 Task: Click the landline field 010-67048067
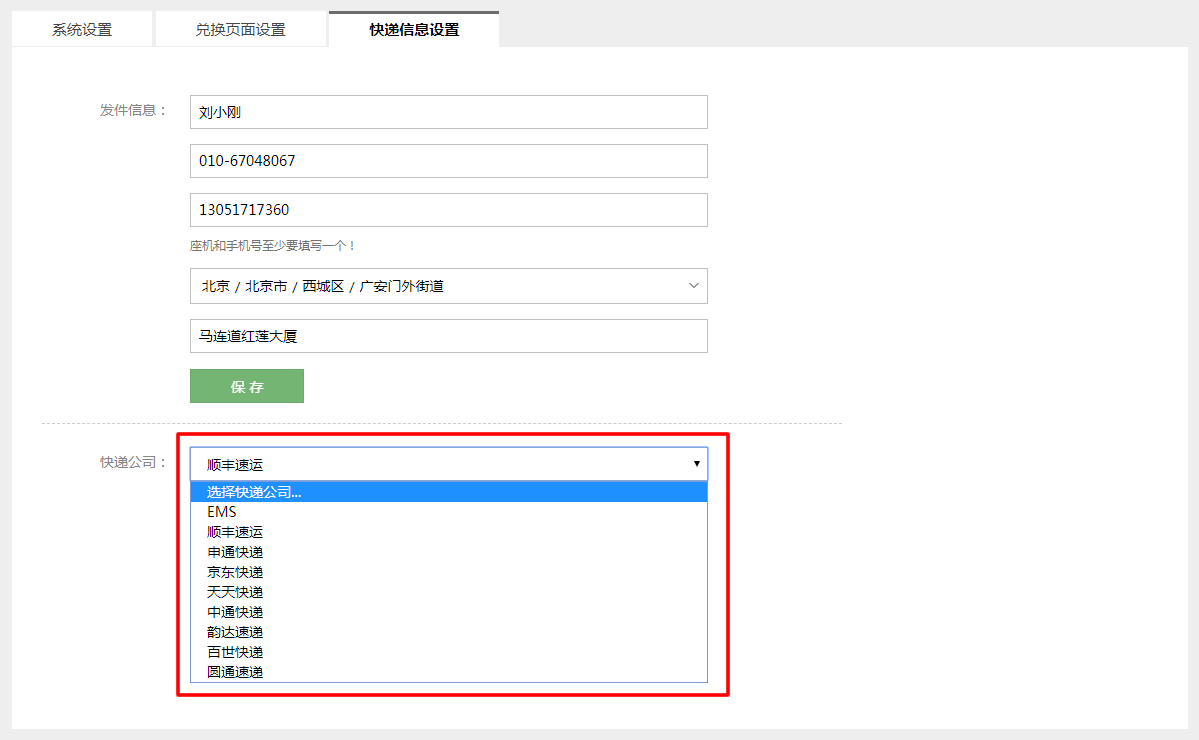pos(449,161)
